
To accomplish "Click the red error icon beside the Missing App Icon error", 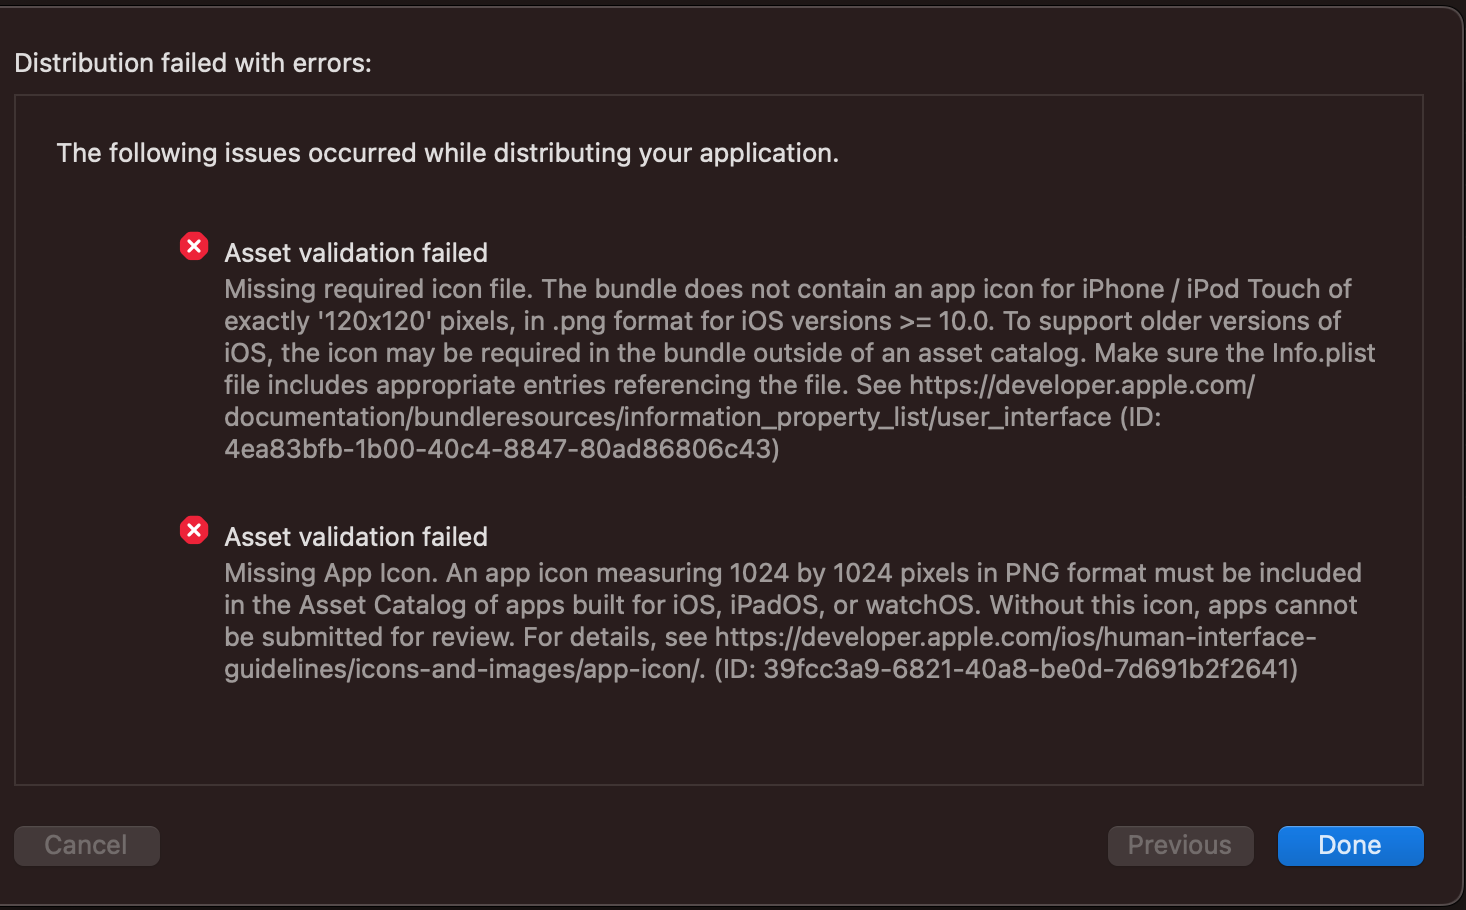I will (x=194, y=530).
